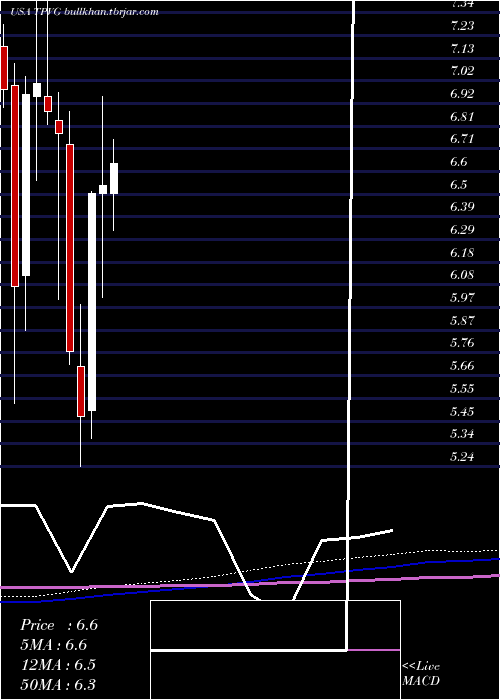The width and height of the screenshot is (500, 700).
Task: Click the 5.87 price axis label
Action: point(462,321)
